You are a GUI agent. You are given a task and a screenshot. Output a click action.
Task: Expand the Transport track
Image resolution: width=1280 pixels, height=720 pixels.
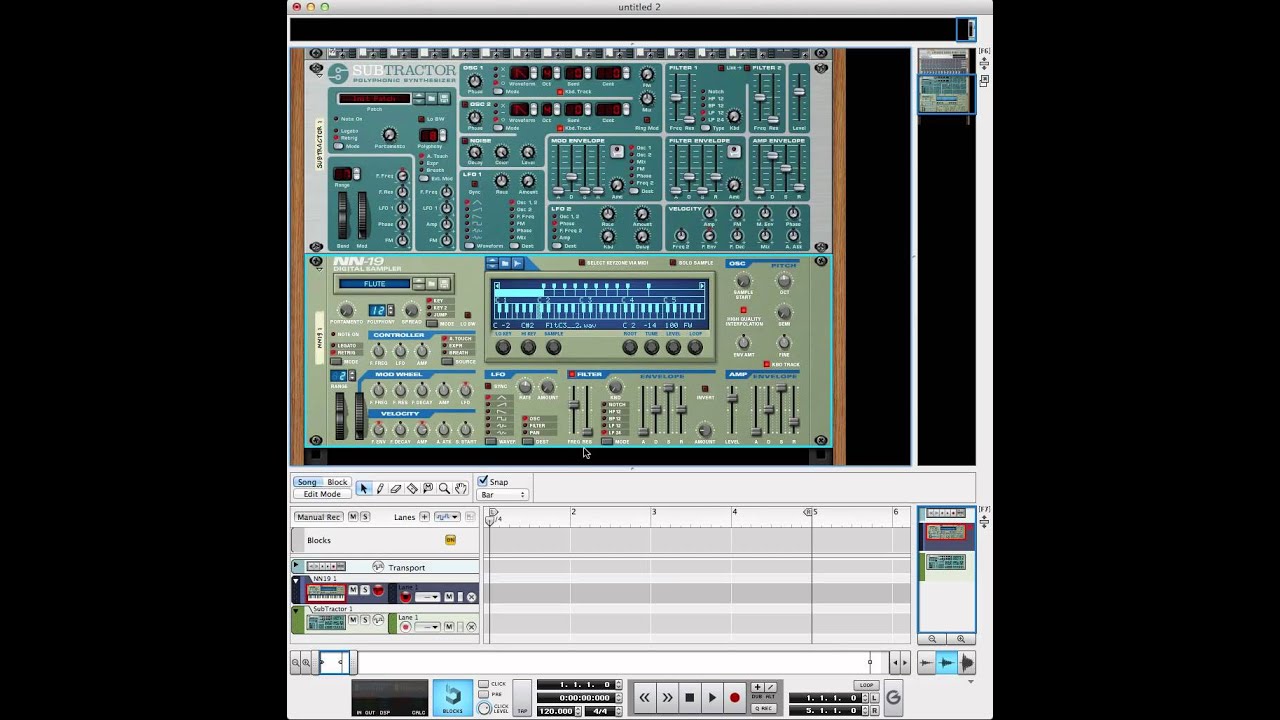(296, 567)
